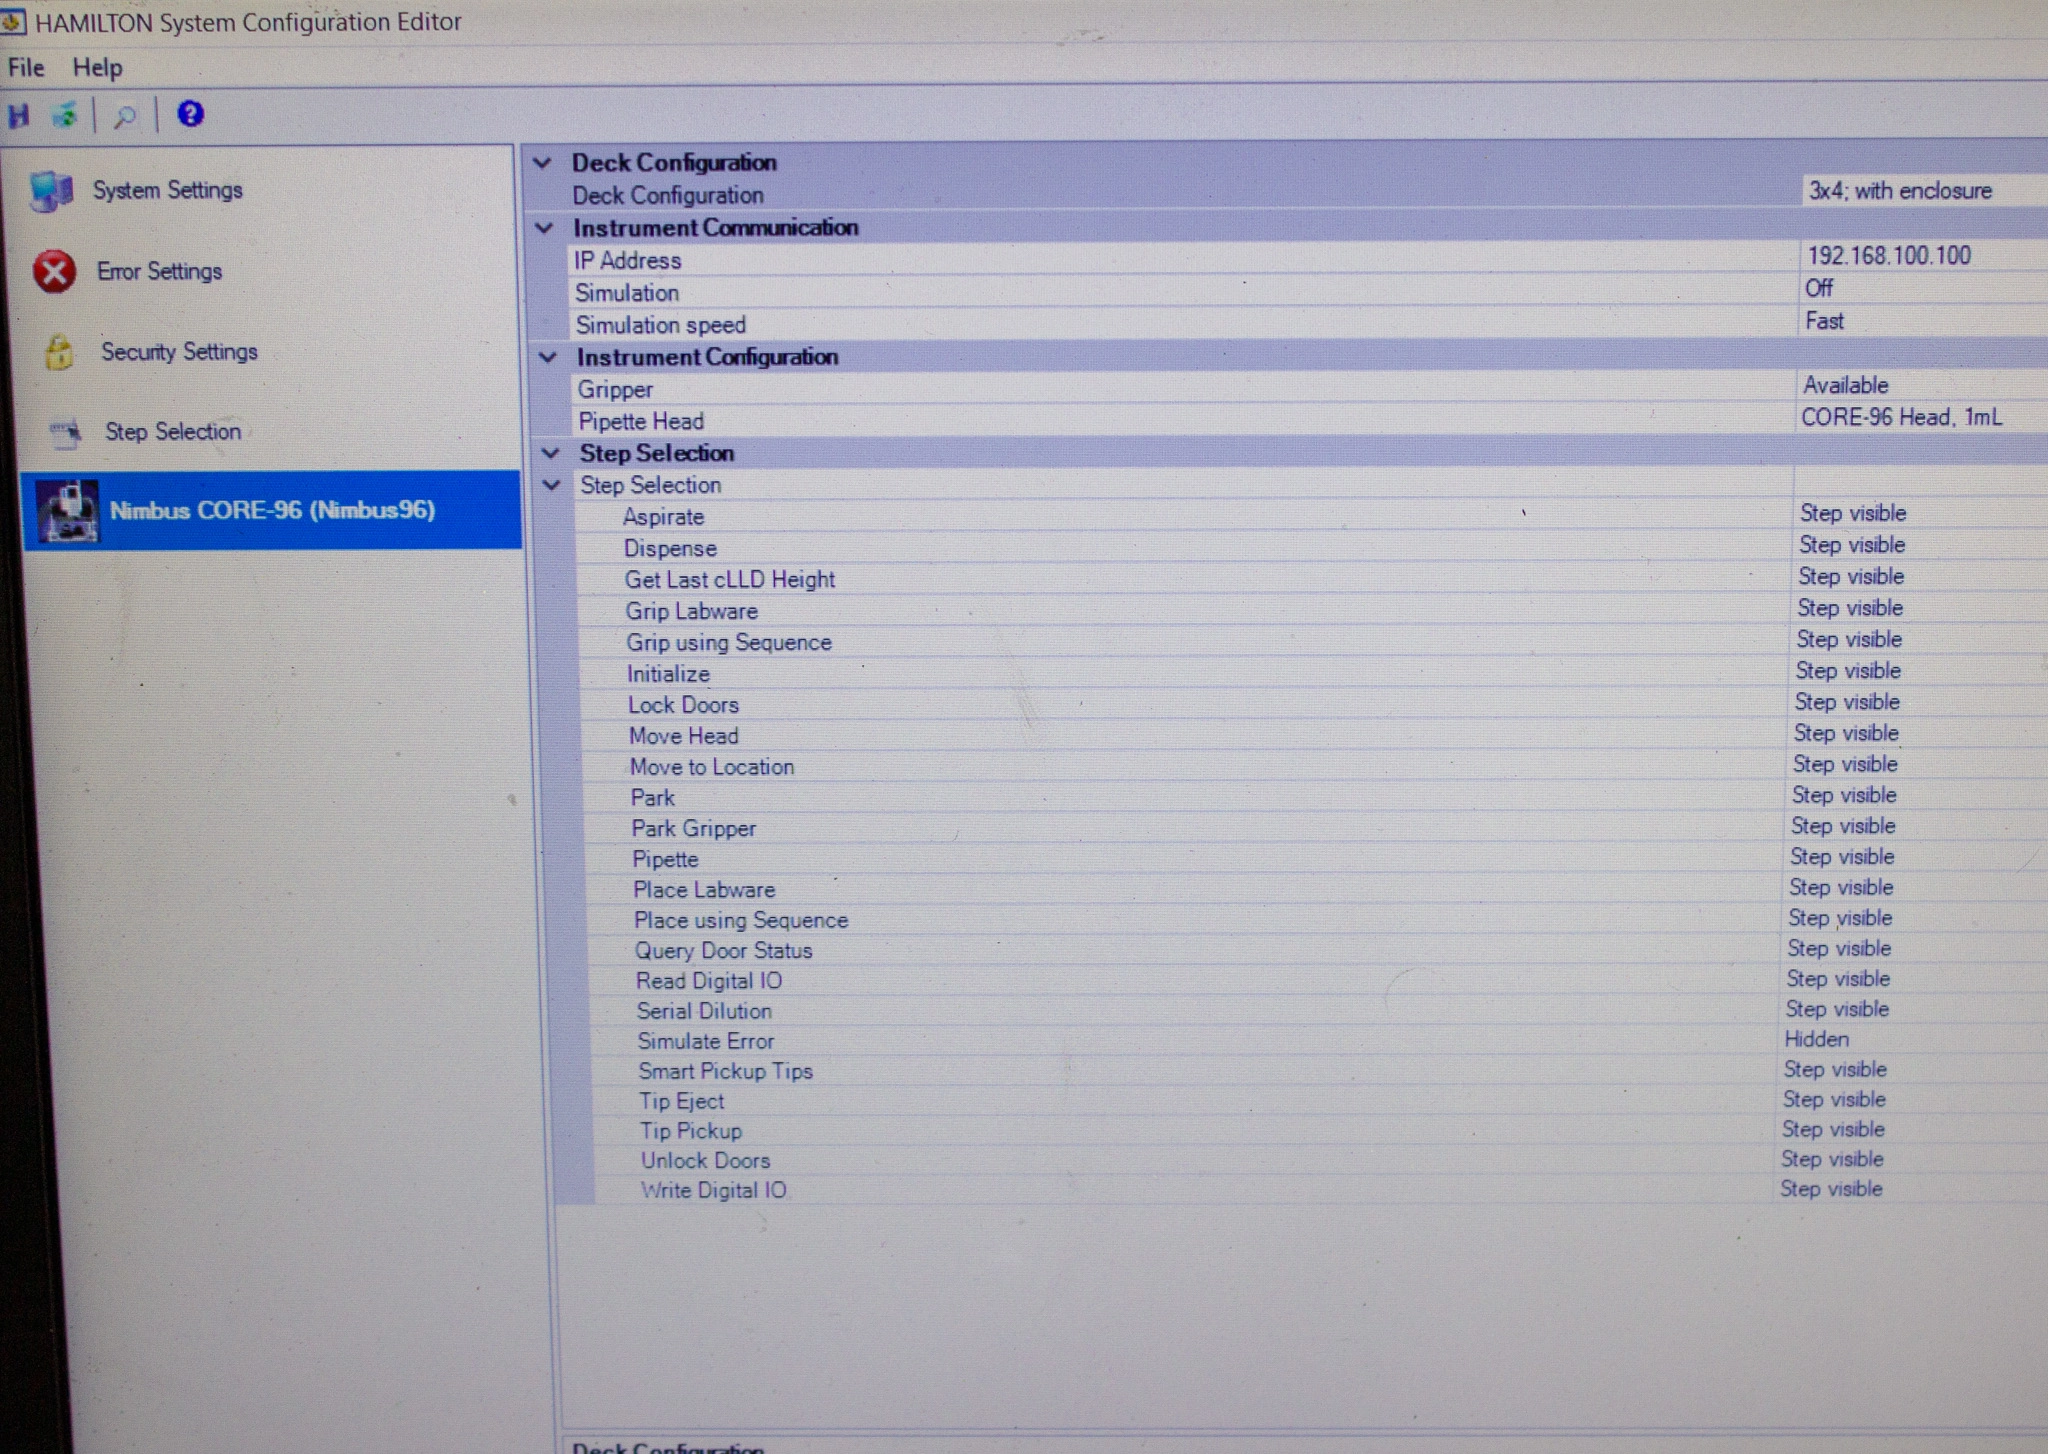Screen dimensions: 2048x1454
Task: Select Nimbus CORE-96 (Nimbus96) label
Action: click(x=272, y=510)
